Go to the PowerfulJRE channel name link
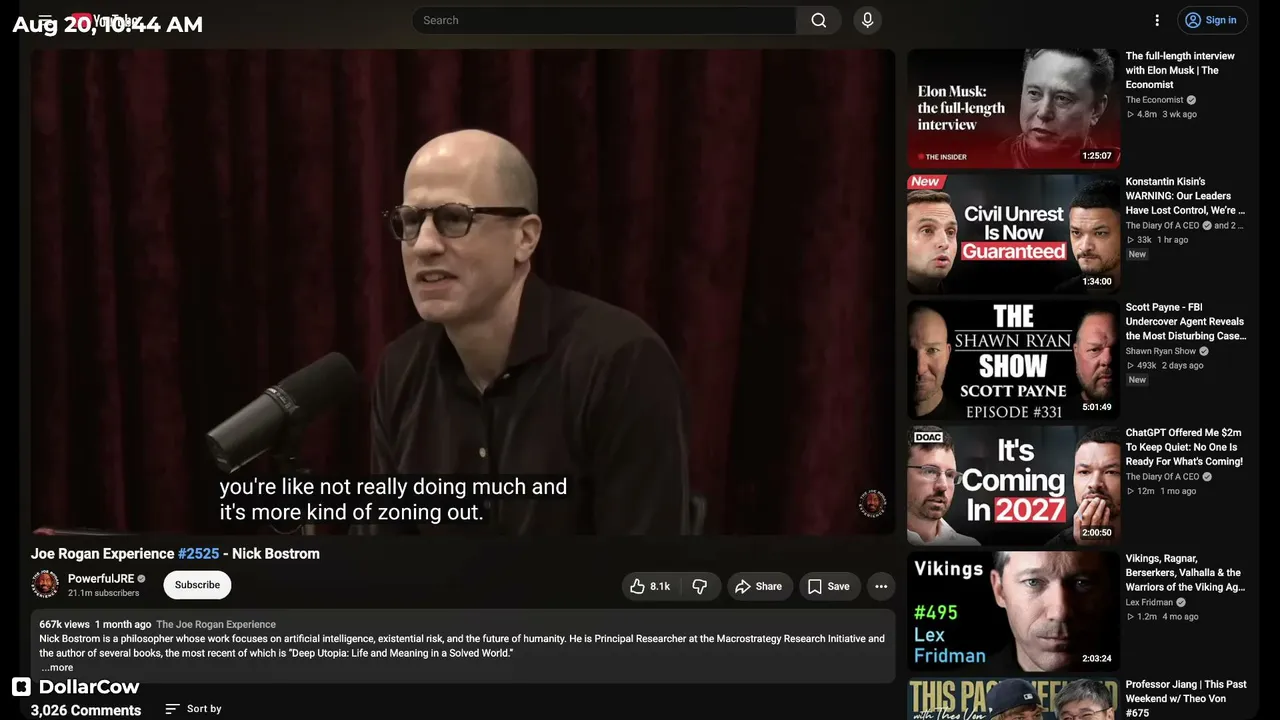1280x720 pixels. click(x=101, y=579)
